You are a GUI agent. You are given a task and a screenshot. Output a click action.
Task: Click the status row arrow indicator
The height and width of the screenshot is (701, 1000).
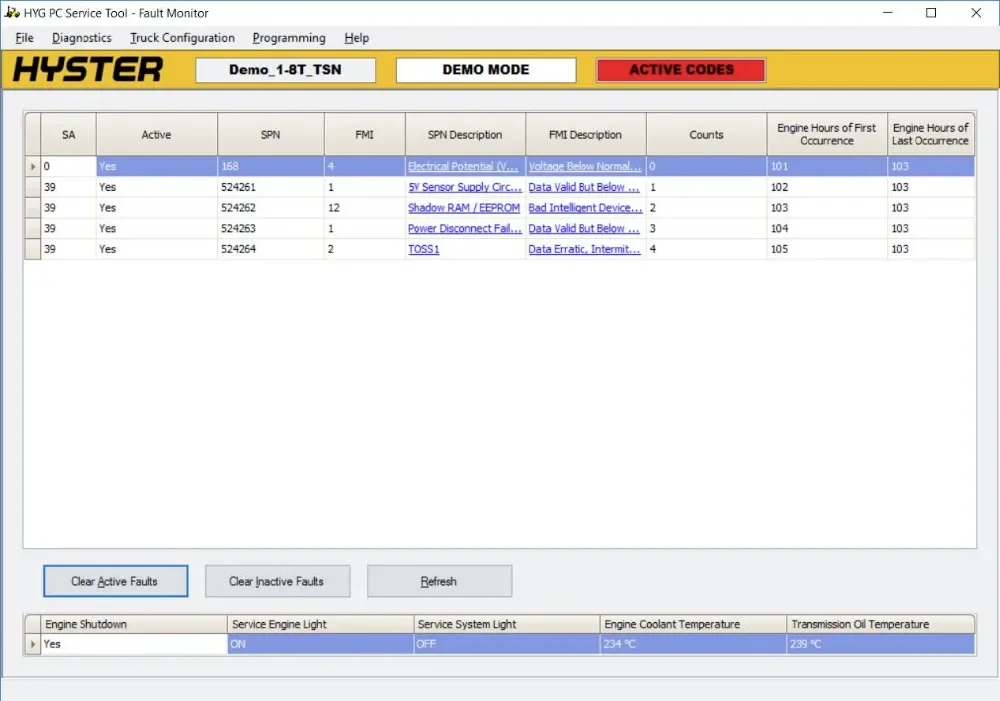tap(33, 644)
